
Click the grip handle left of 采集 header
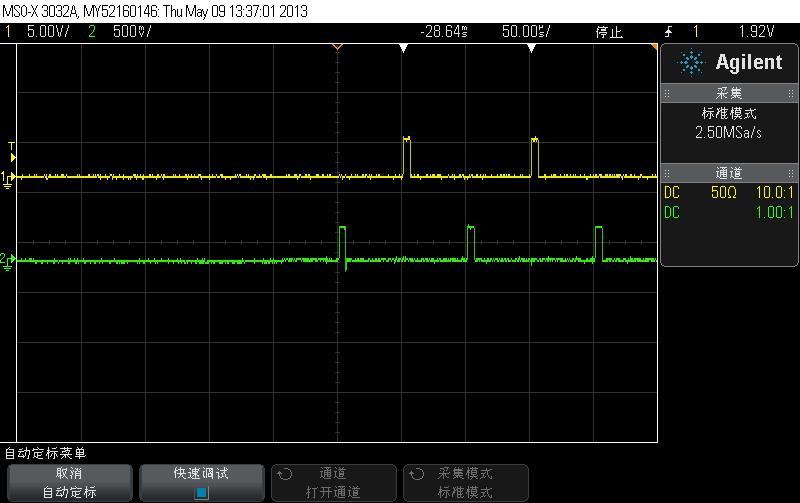coord(667,93)
